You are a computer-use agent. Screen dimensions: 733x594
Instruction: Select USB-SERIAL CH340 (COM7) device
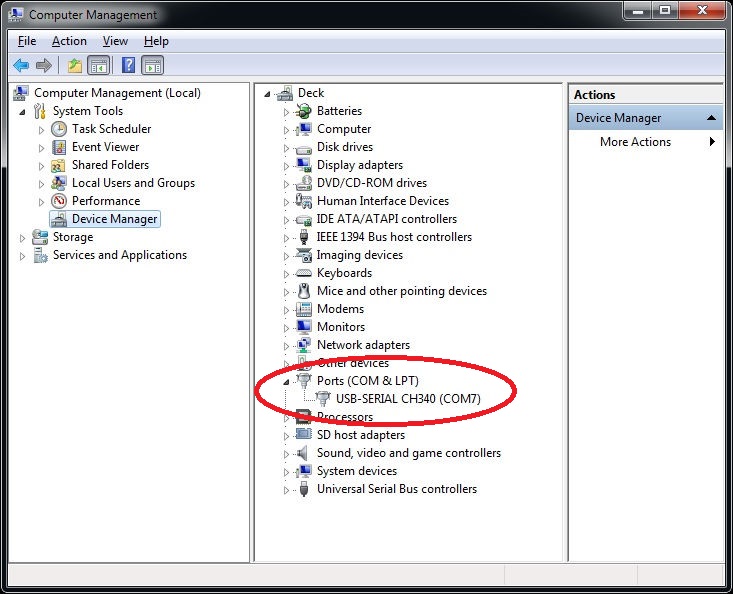tap(408, 399)
